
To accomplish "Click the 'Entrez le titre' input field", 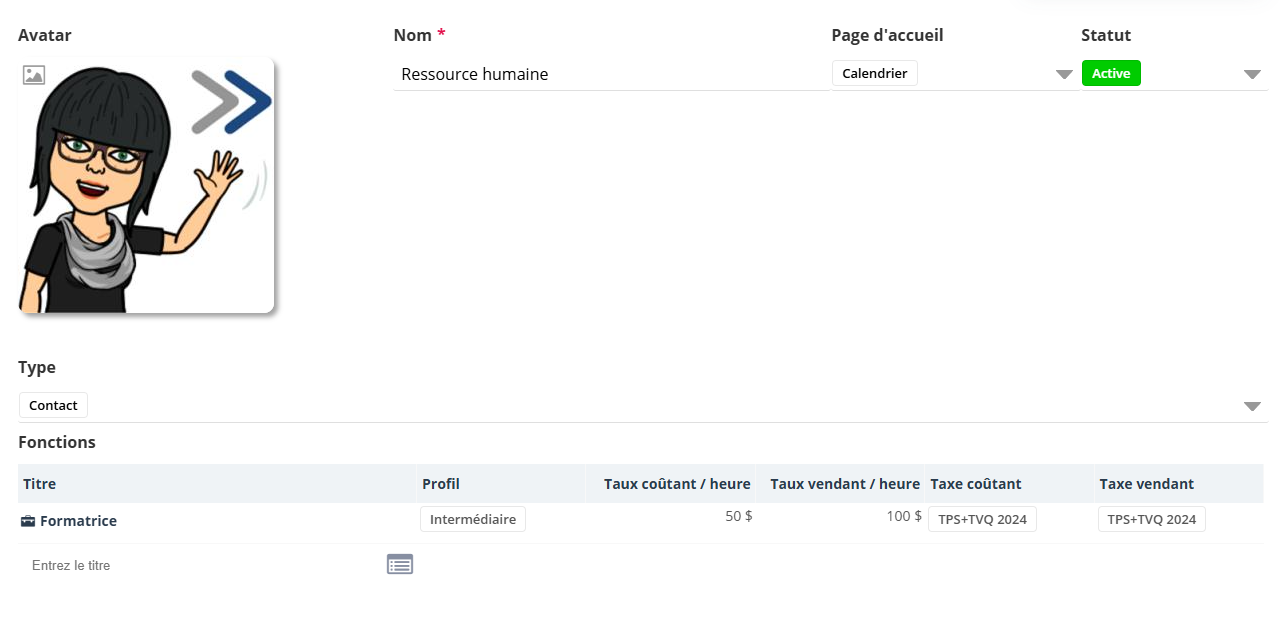I will coord(200,565).
